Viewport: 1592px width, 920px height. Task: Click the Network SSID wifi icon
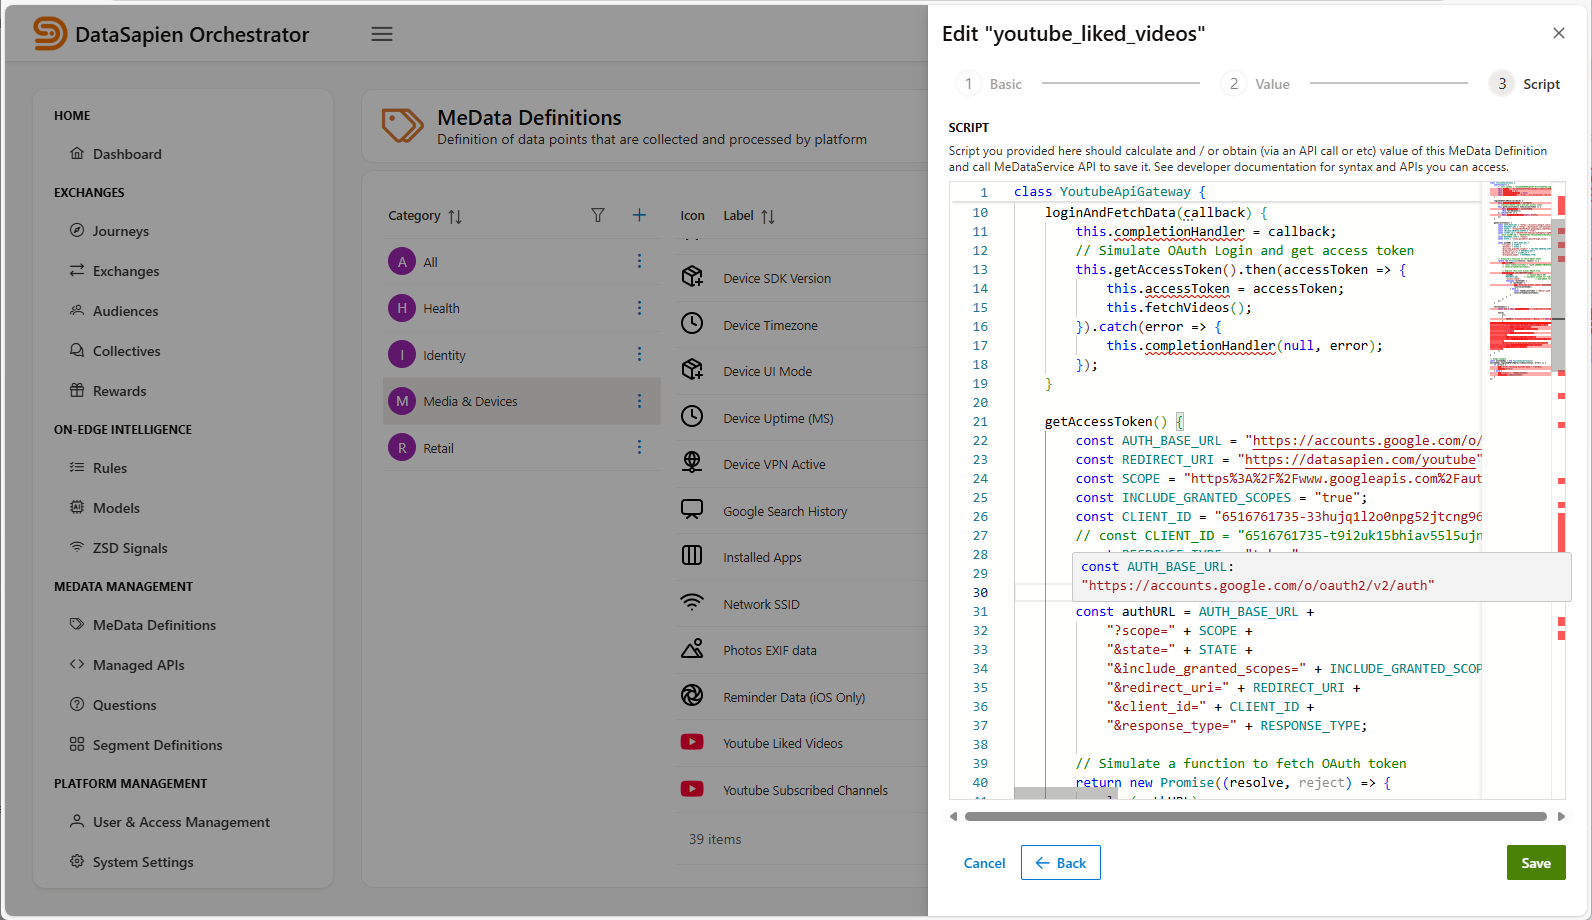pyautogui.click(x=692, y=602)
